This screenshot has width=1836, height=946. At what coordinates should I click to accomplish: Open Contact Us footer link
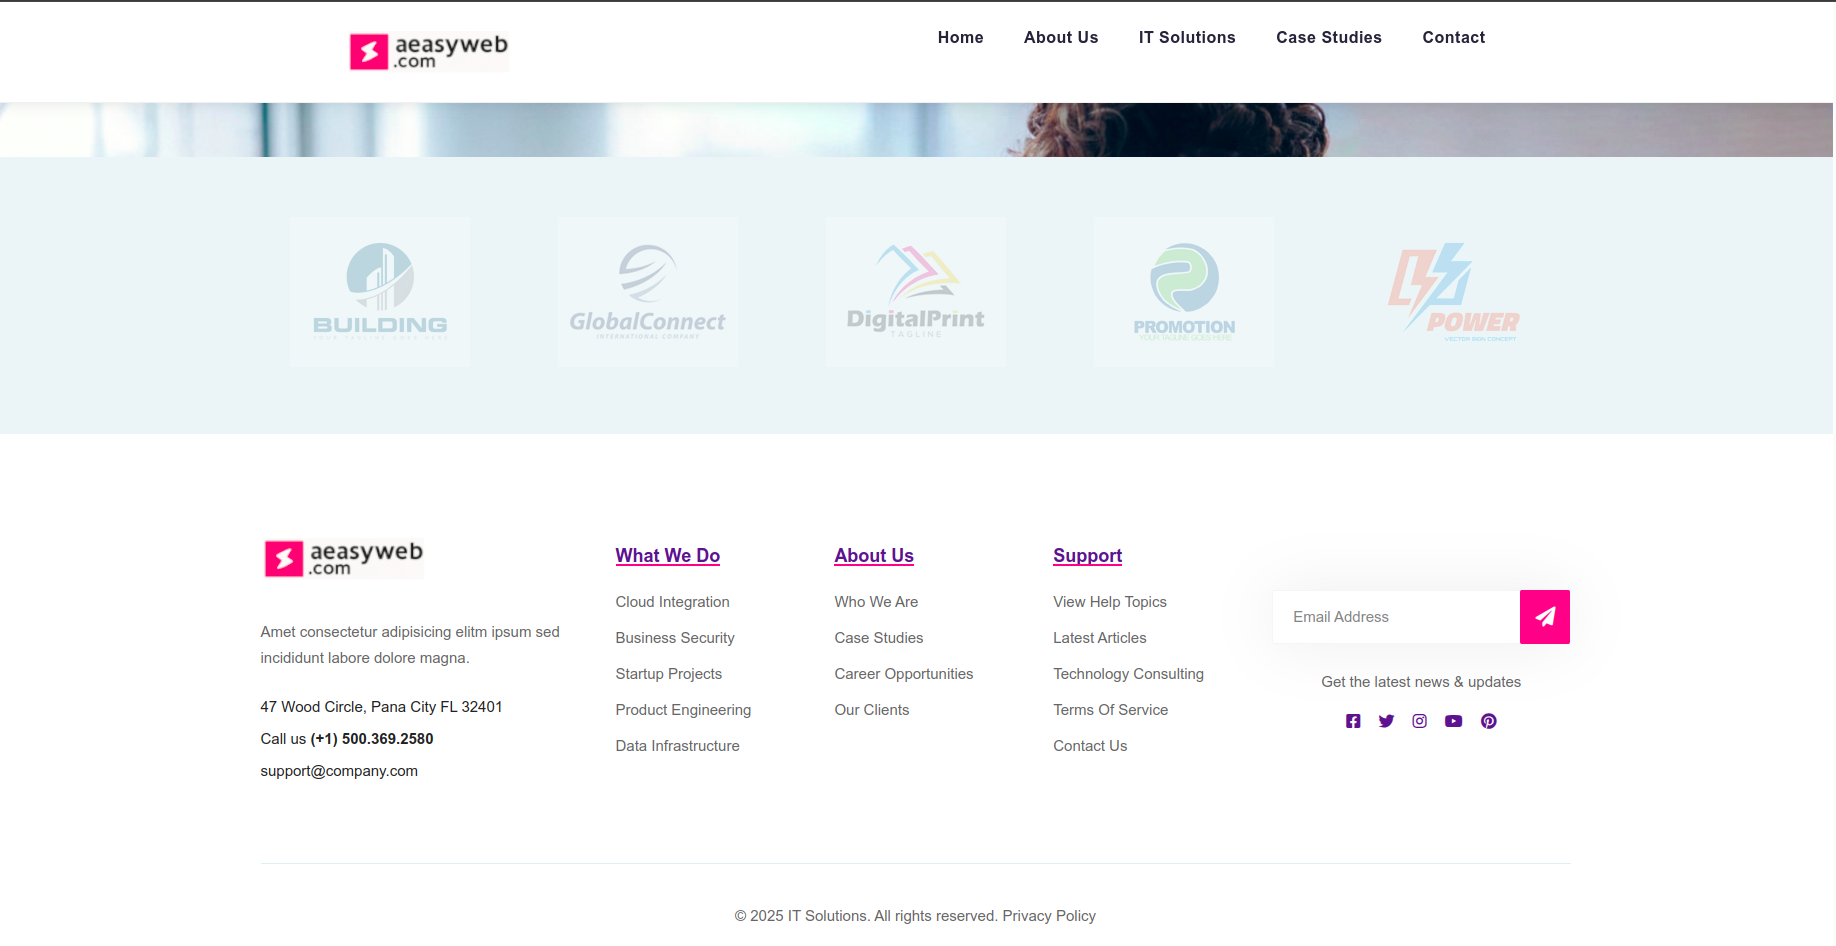1090,746
